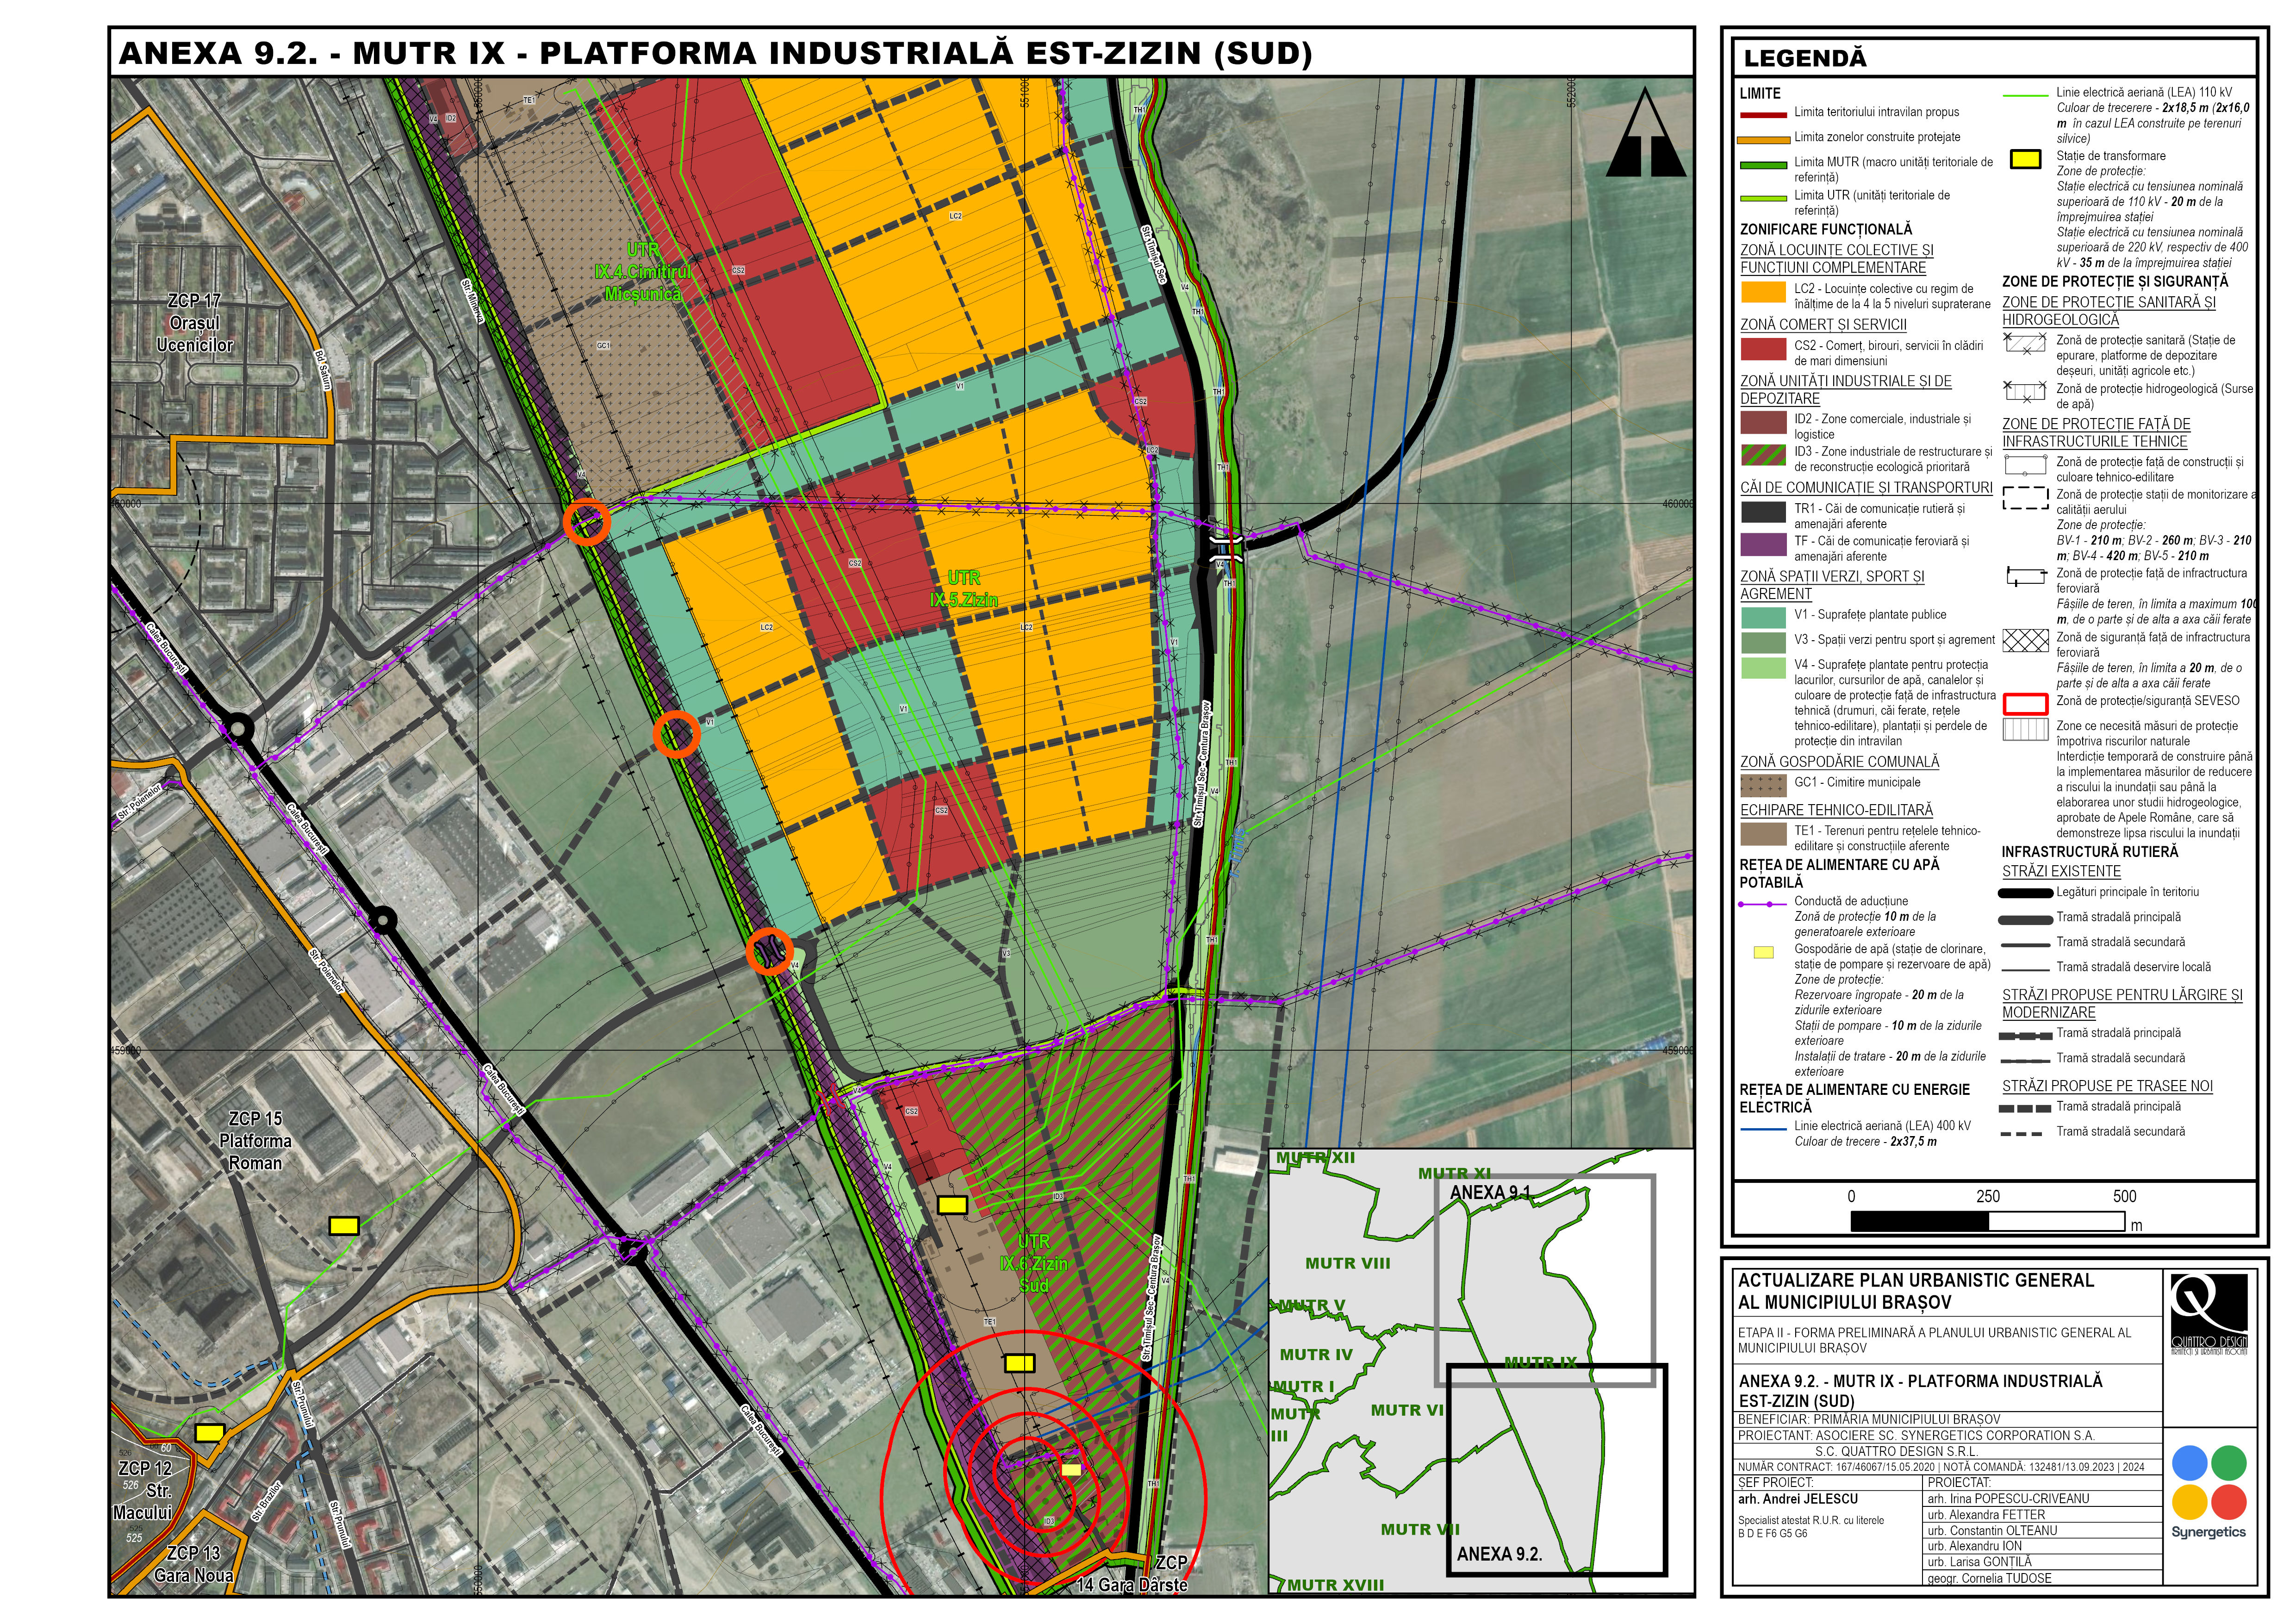Click the MUTR XII label in inset map
Viewport: 2296px width, 1624px height.
pos(1316,1158)
